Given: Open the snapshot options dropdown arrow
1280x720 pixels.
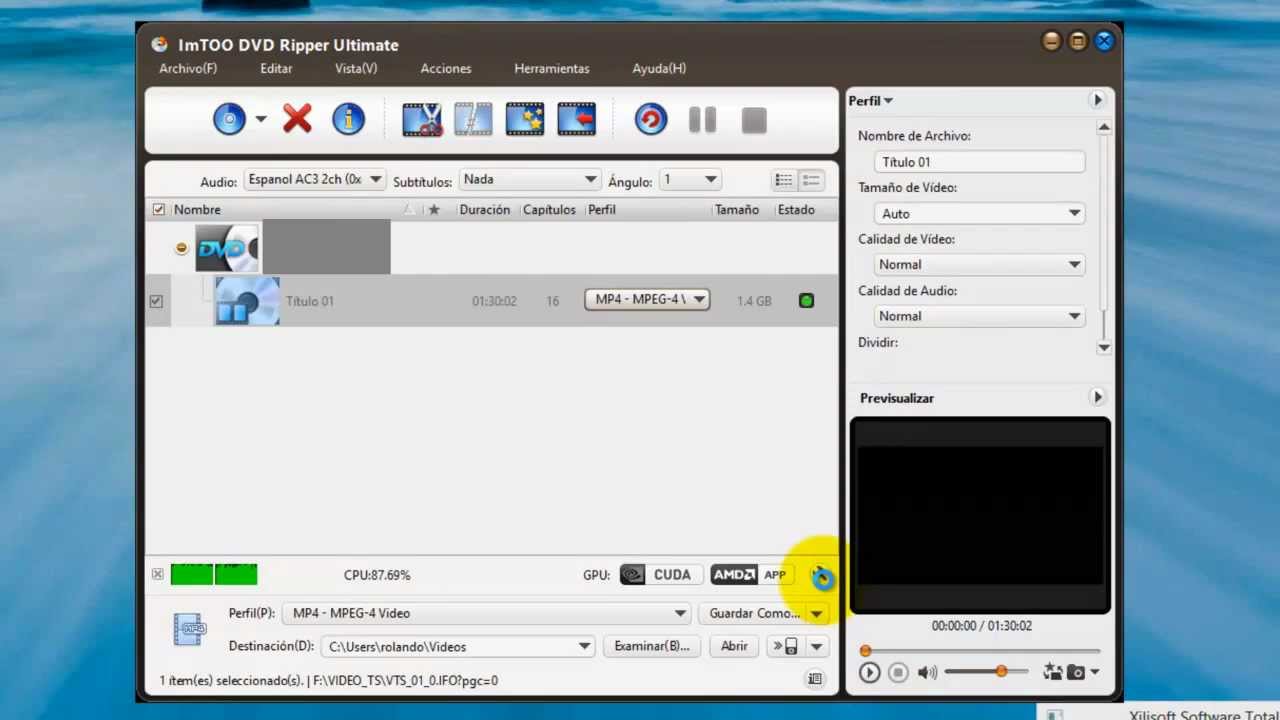Looking at the screenshot, I should click(1095, 673).
